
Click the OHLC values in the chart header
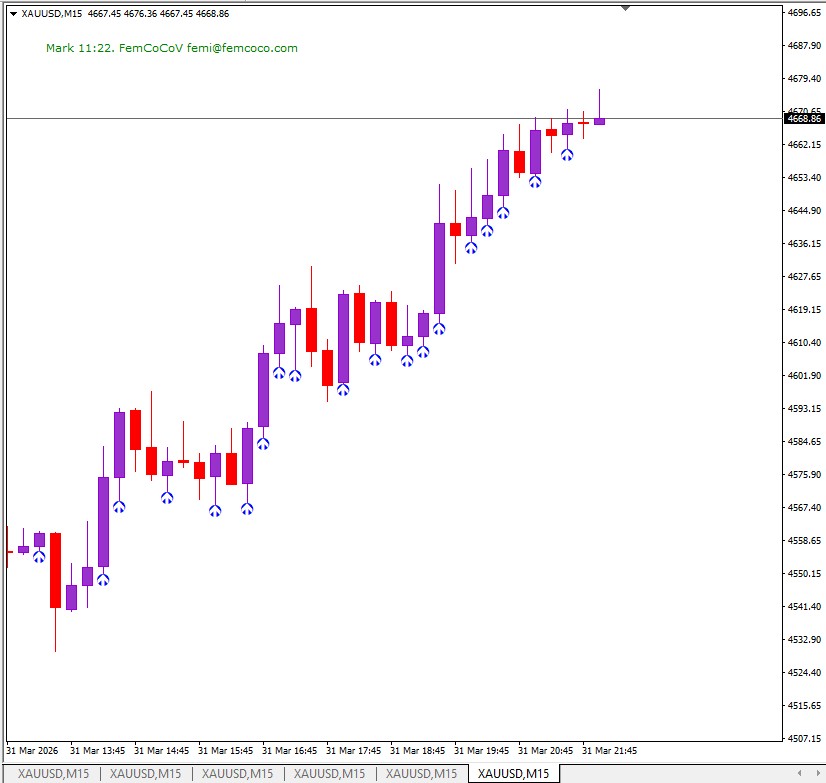click(x=158, y=14)
